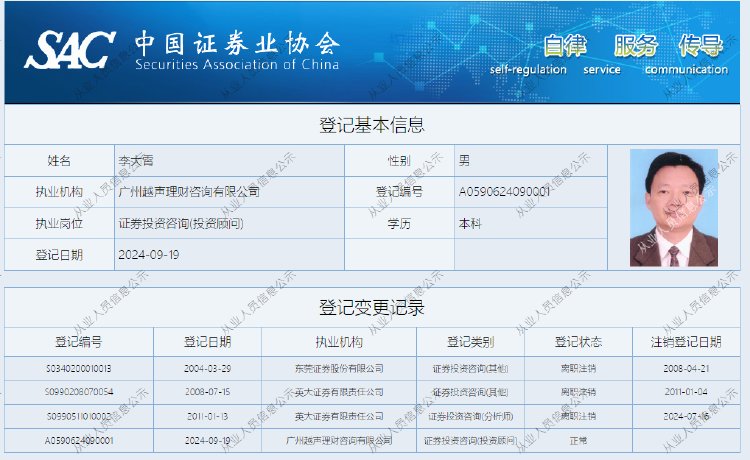Click the 执业机构 label in basic info
The width and height of the screenshot is (750, 460).
click(59, 192)
